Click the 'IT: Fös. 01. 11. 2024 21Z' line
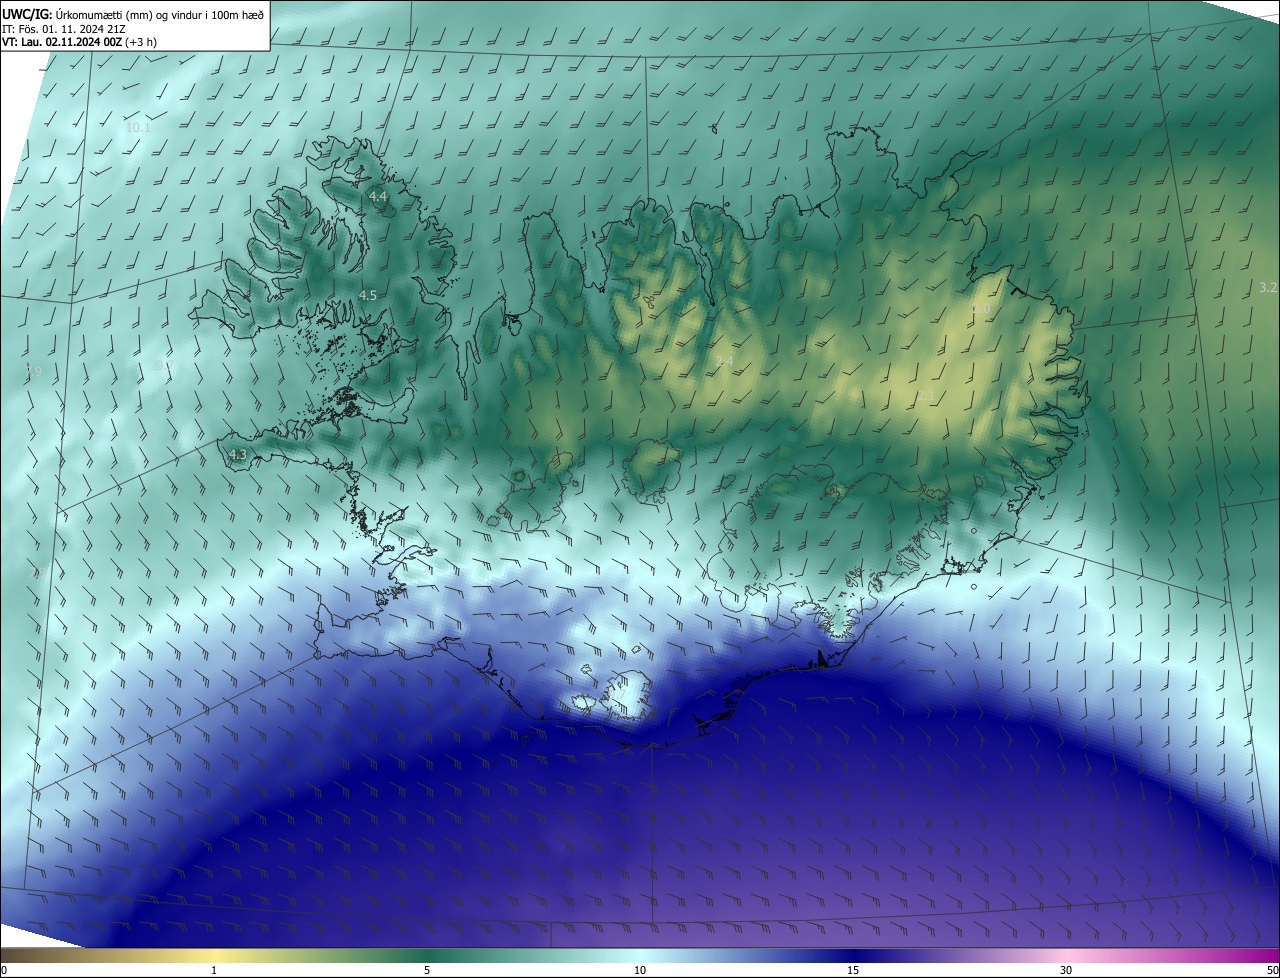This screenshot has height=978, width=1280. (x=65, y=28)
